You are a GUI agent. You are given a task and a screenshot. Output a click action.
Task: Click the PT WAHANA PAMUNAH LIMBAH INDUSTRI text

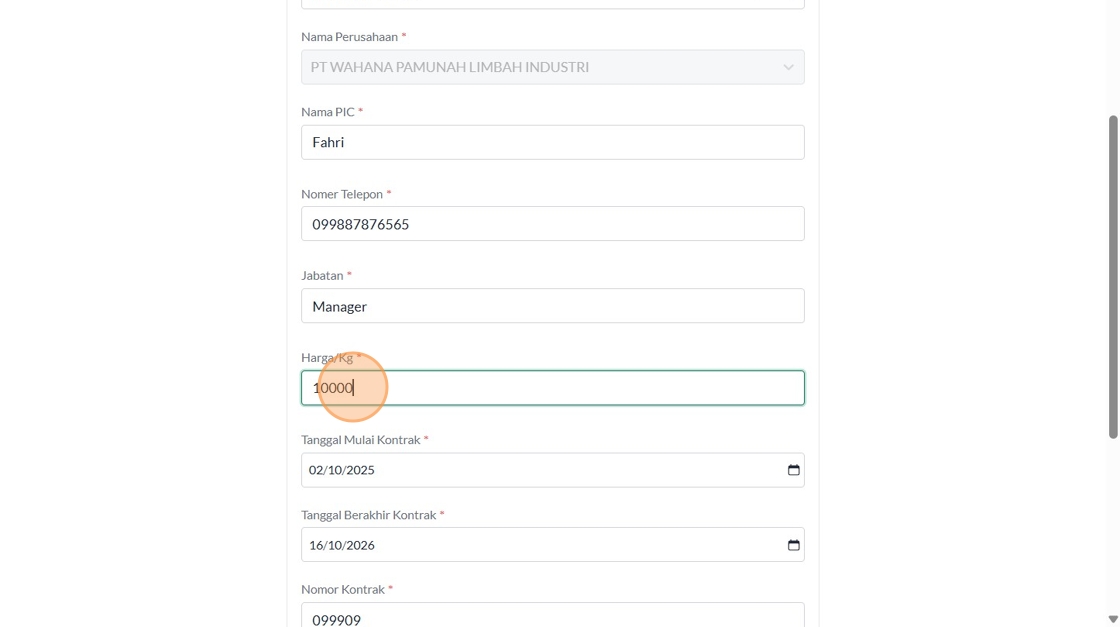[x=449, y=67]
